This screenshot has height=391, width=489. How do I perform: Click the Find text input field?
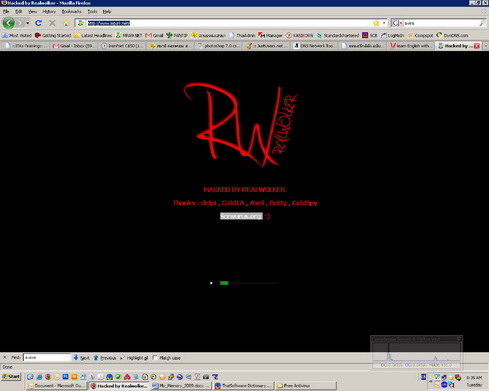point(47,357)
